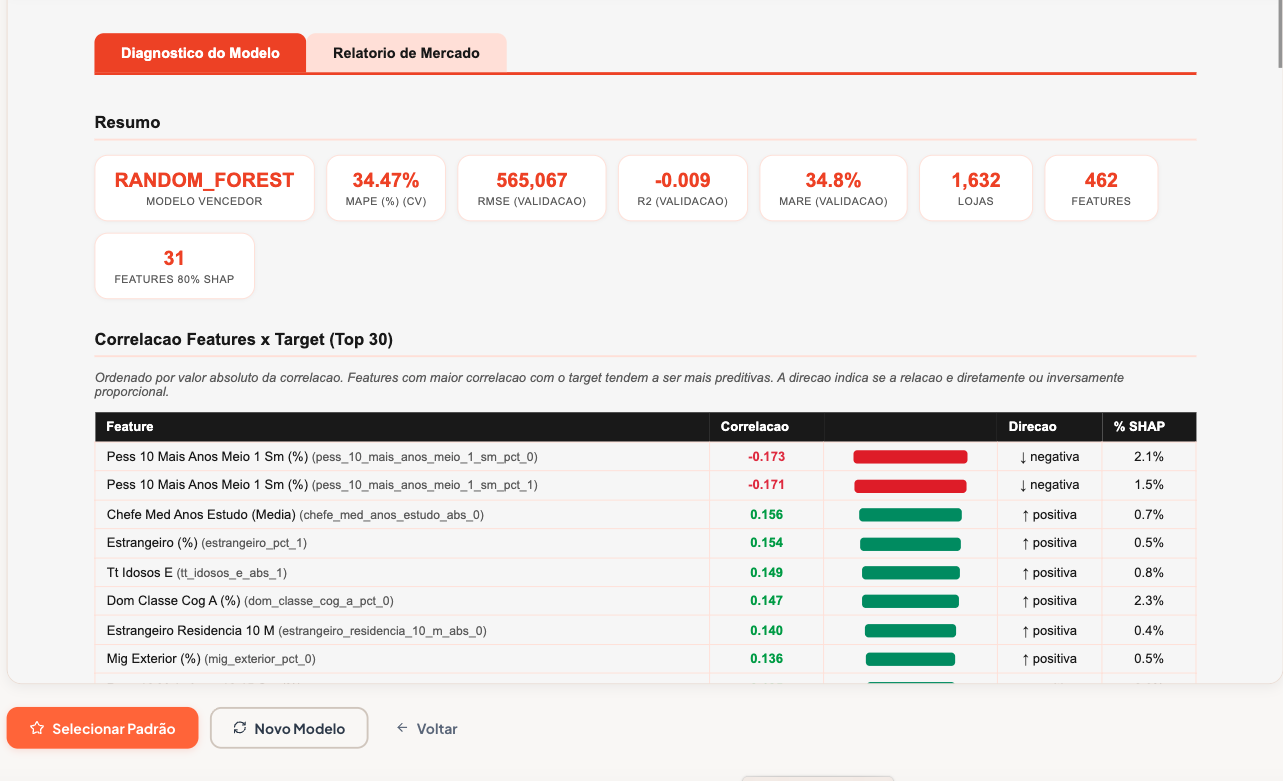Click positiva direction in Tt Idosos E row
Viewport: 1283px width, 781px height.
(1049, 573)
